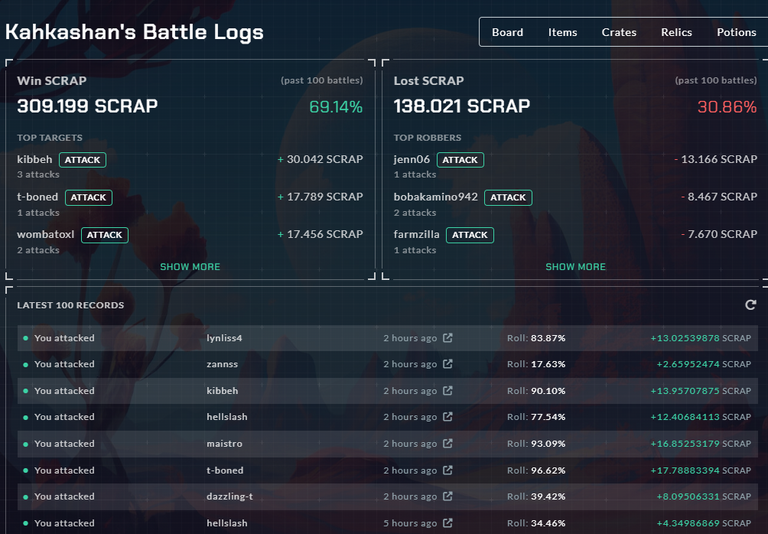
Task: Select maistro in records list
Action: click(224, 443)
